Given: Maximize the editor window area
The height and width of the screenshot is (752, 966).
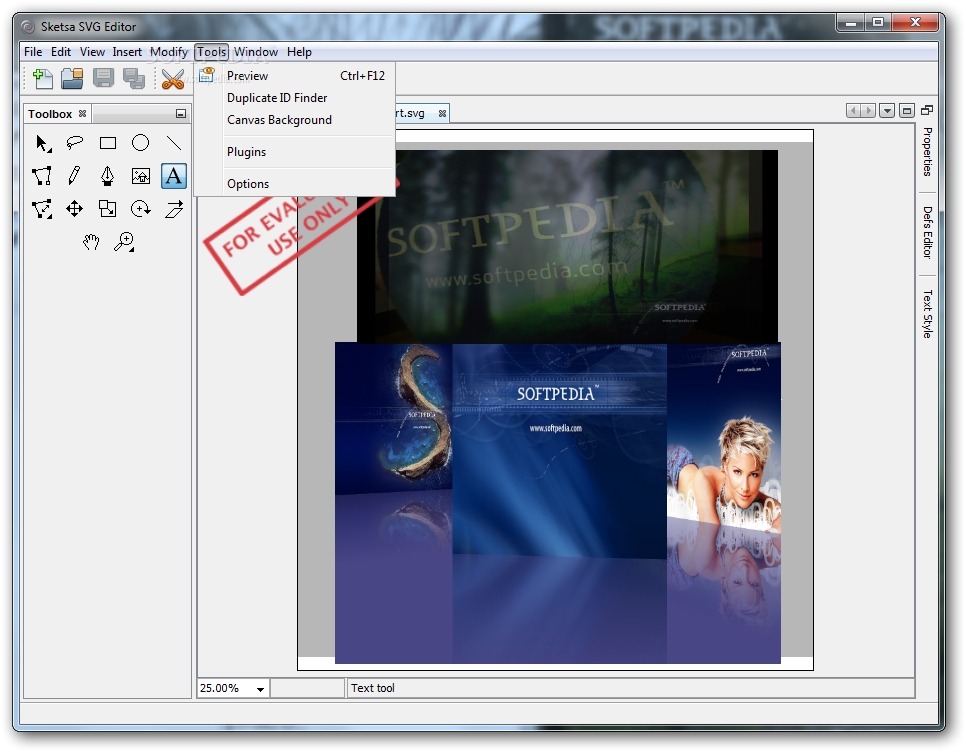Looking at the screenshot, I should pyautogui.click(x=906, y=111).
